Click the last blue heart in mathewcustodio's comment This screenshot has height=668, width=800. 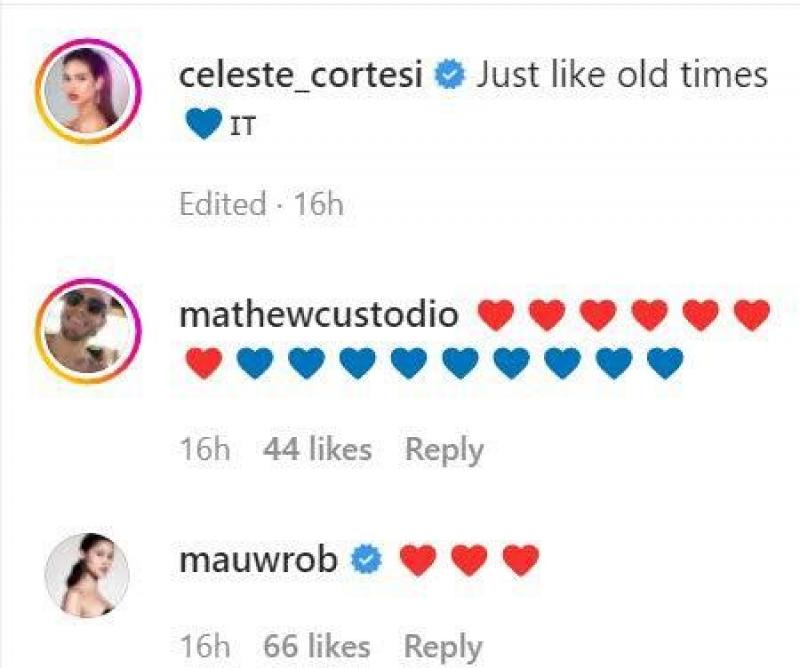665,363
